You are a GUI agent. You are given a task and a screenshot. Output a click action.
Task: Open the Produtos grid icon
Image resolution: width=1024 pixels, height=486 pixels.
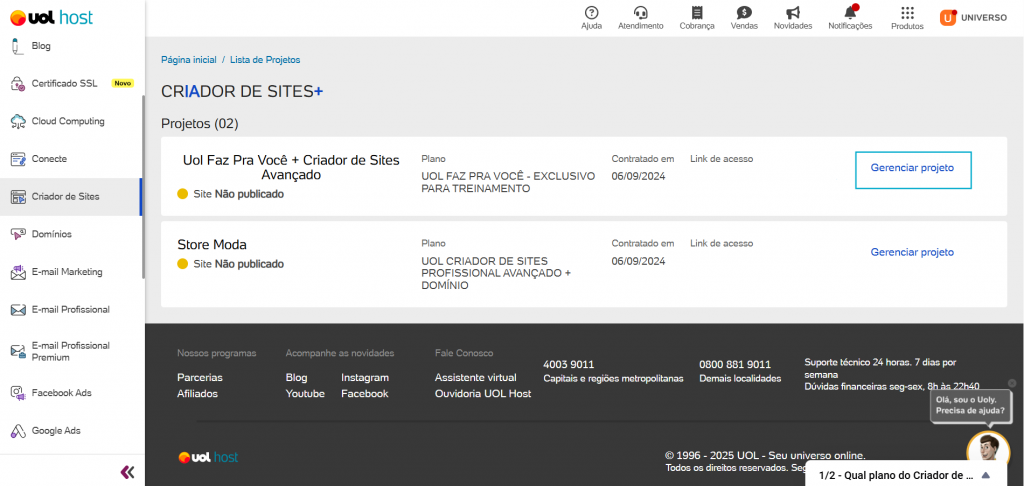click(x=907, y=12)
